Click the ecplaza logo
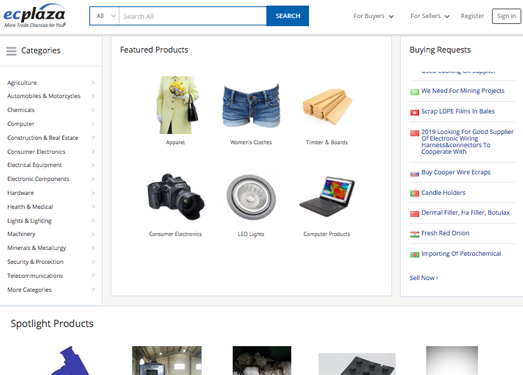523x375 pixels. pos(34,16)
